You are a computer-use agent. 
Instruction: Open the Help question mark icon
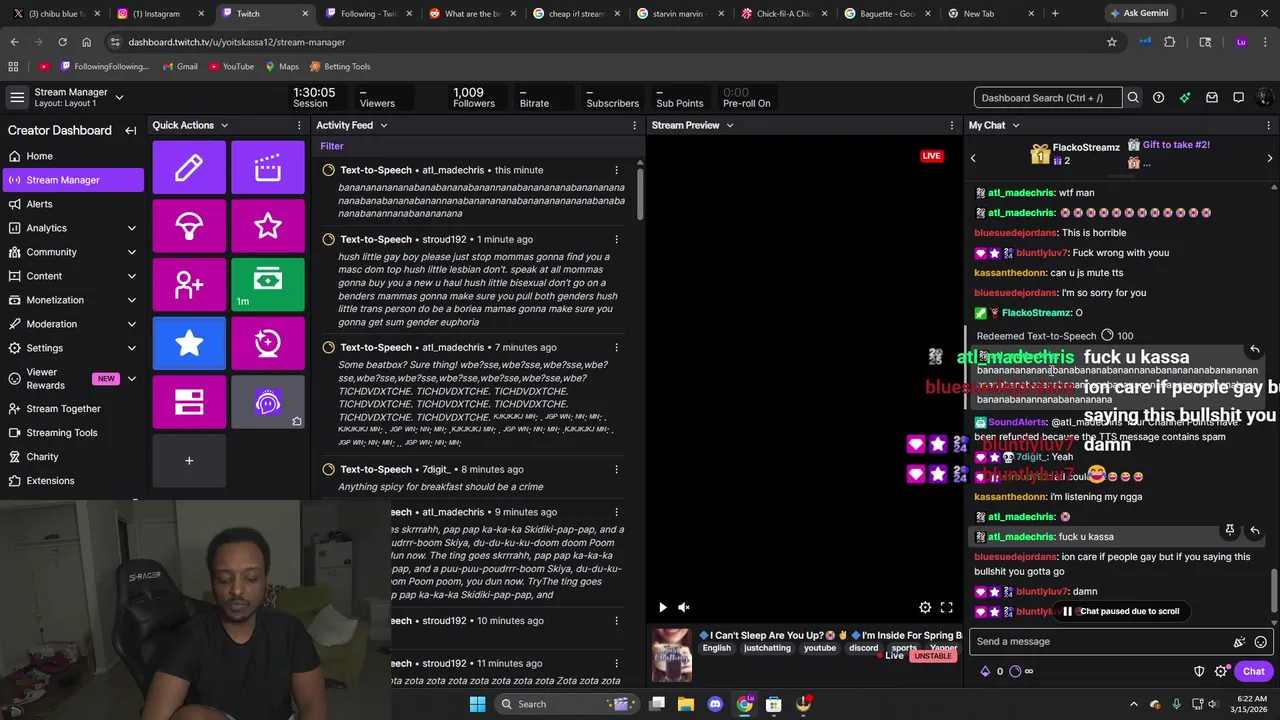(x=1158, y=98)
